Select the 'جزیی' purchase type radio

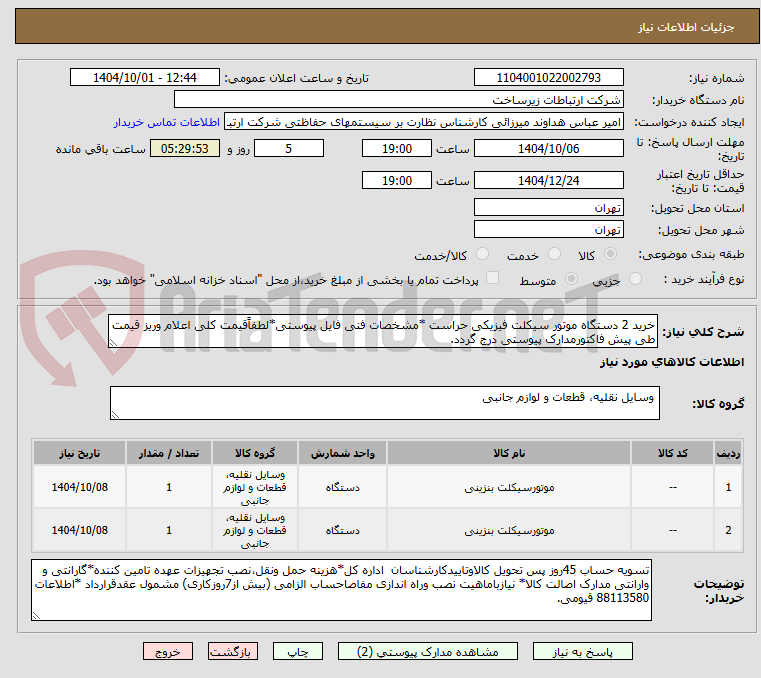click(x=635, y=279)
